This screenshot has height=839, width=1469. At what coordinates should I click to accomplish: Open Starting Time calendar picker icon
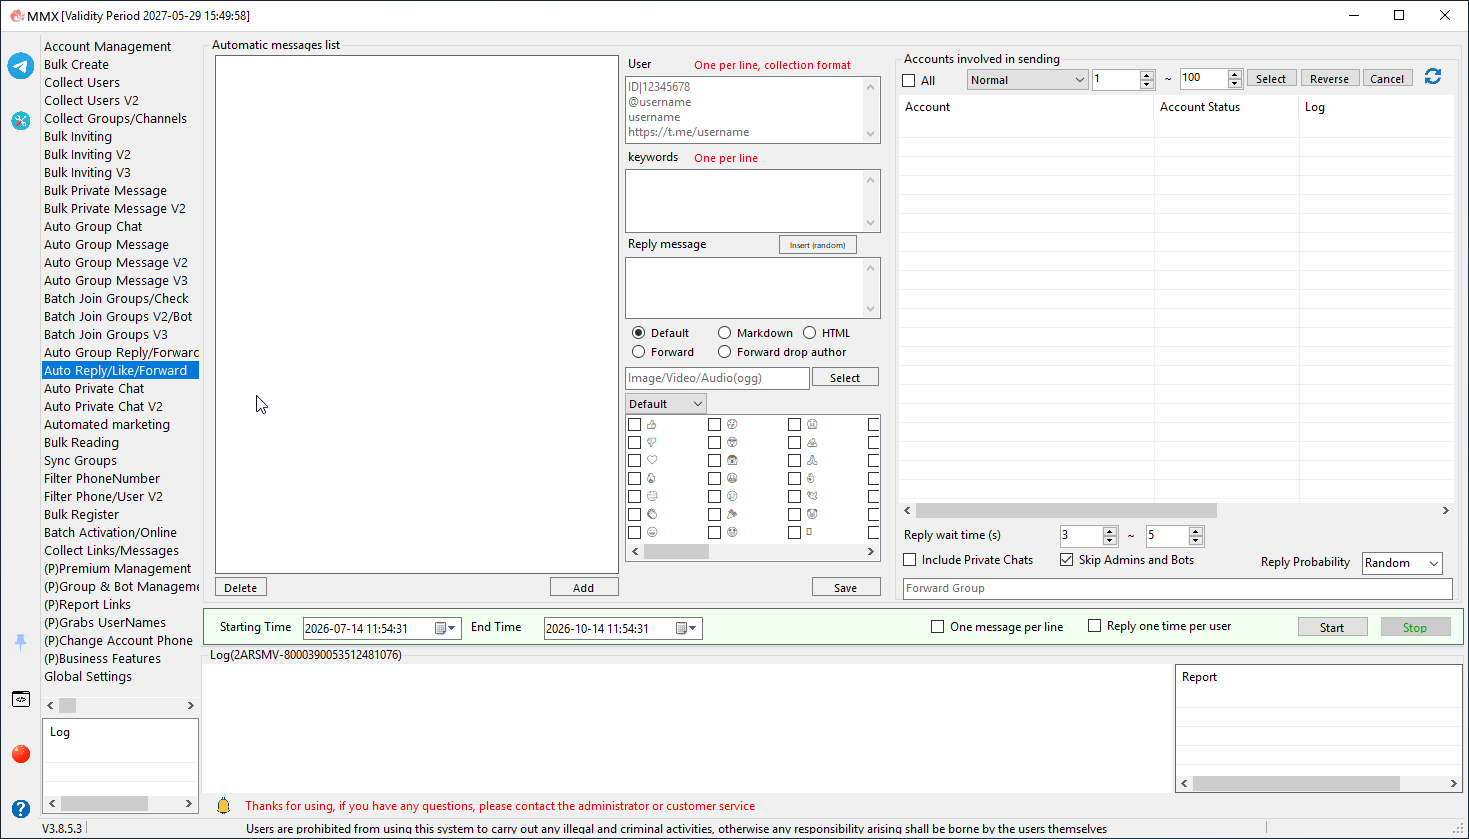pos(445,628)
